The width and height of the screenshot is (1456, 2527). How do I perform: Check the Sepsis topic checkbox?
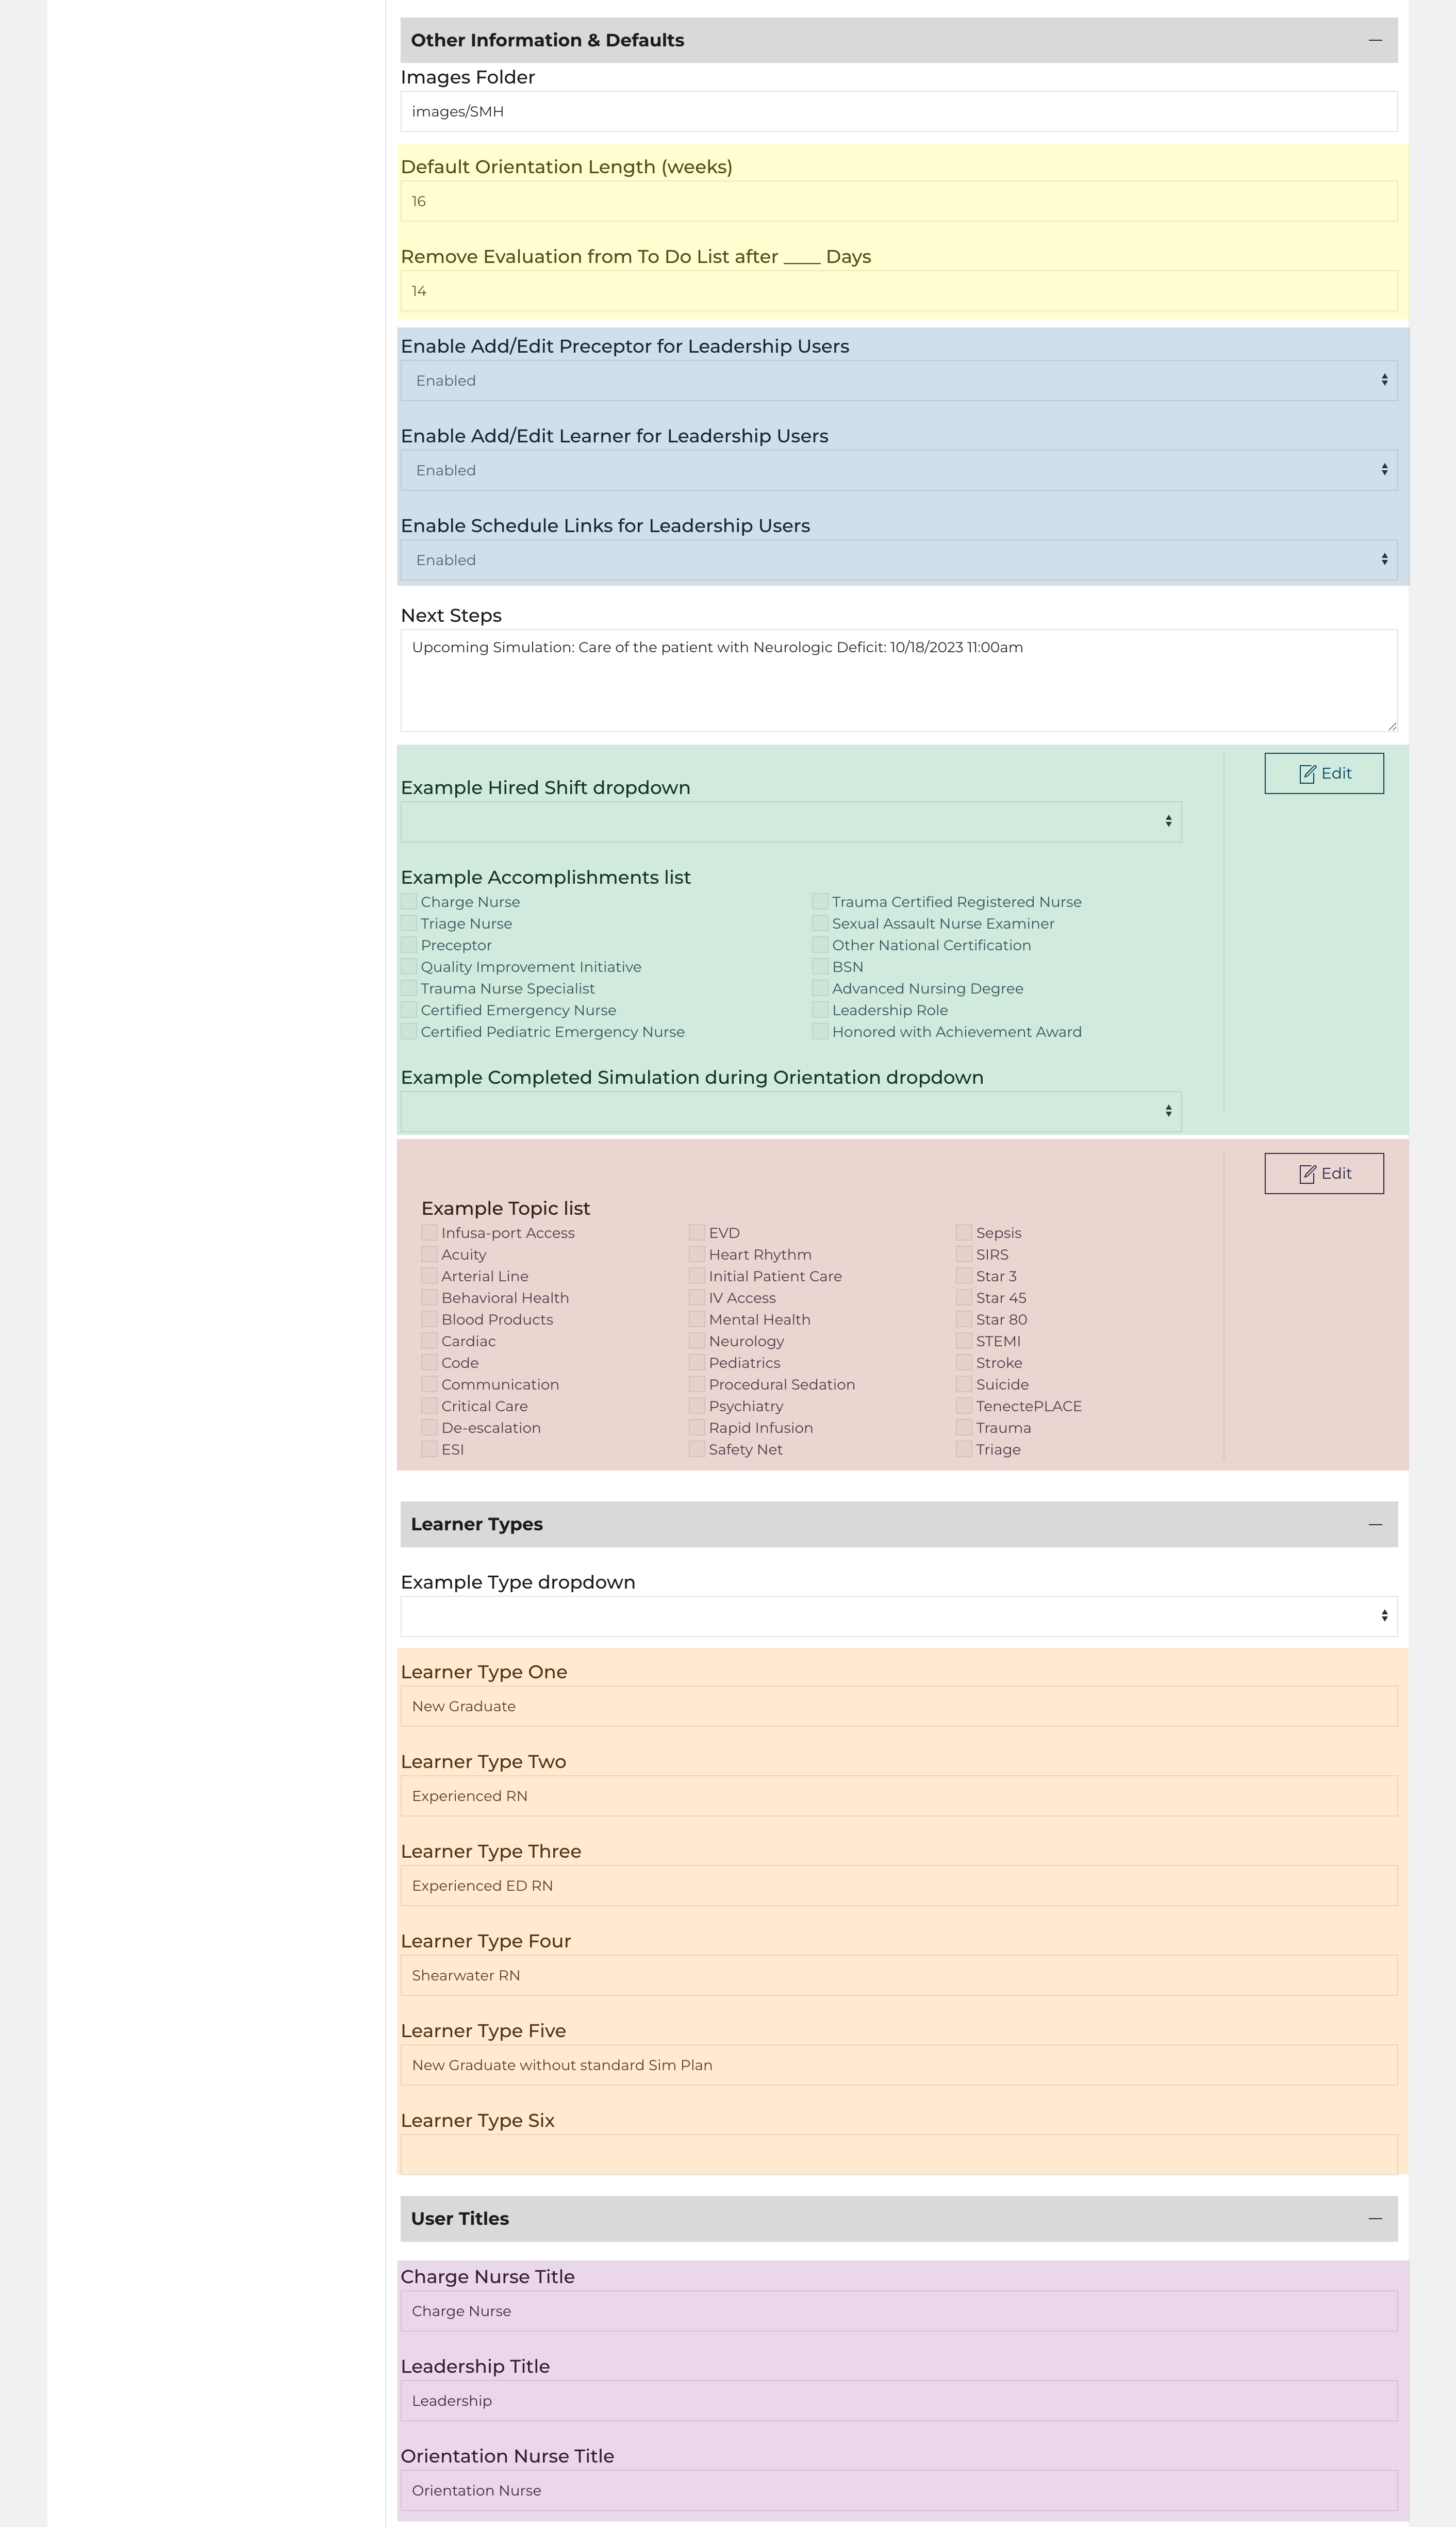point(964,1232)
